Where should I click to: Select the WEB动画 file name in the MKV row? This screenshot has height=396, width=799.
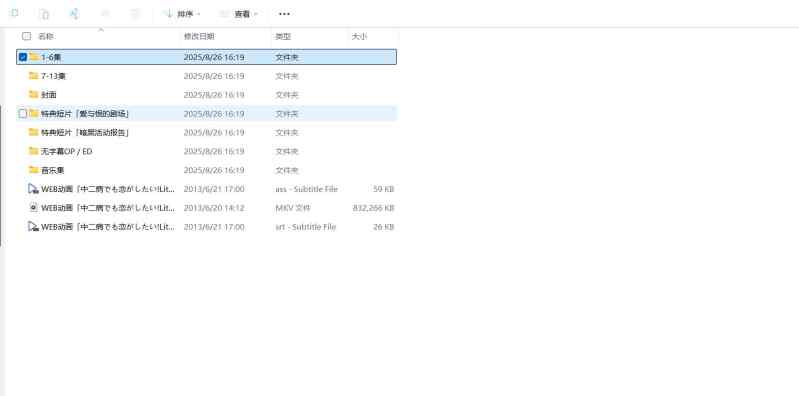tap(108, 208)
